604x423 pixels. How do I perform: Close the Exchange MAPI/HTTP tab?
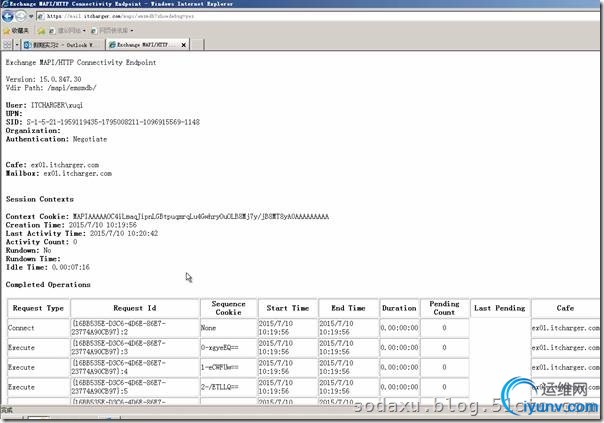point(184,45)
